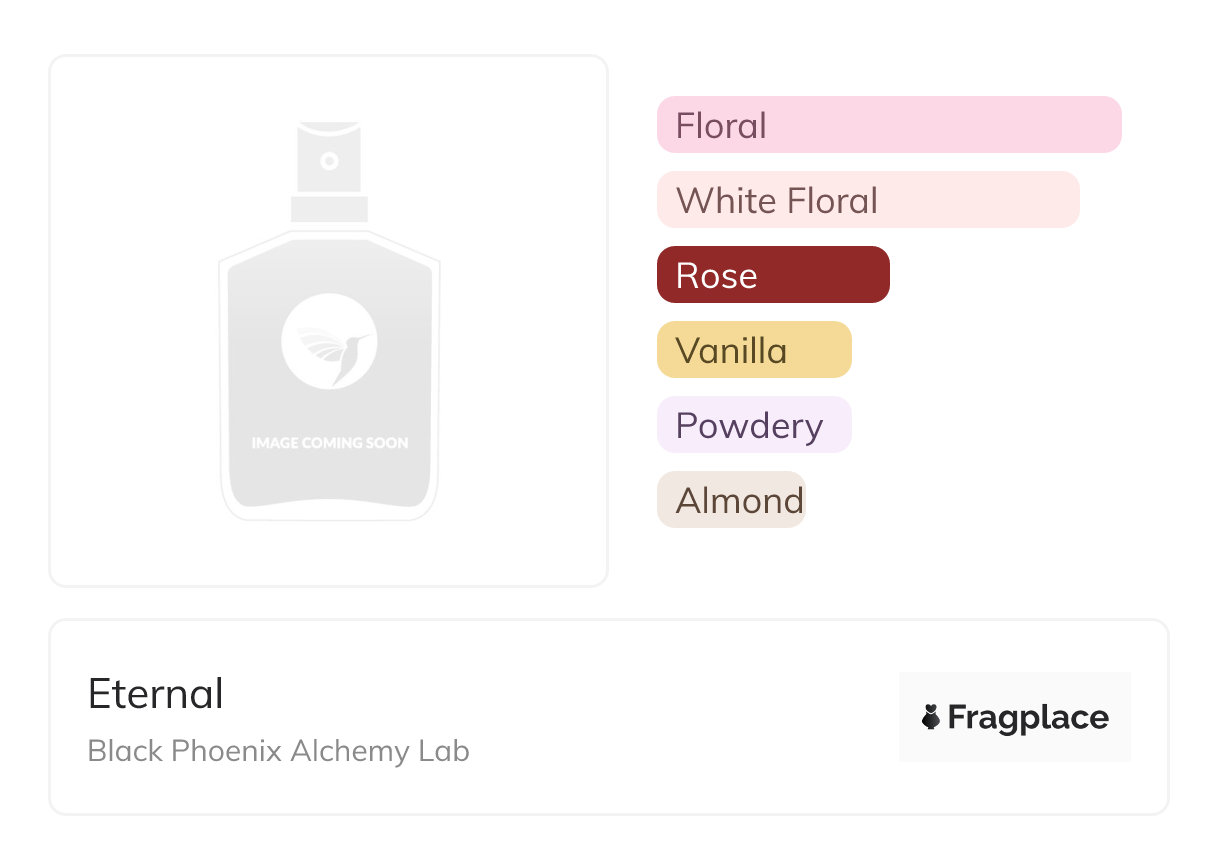Click the Fragplace icon beside the wordmark
Viewport: 1218px width, 864px height.
(x=931, y=717)
